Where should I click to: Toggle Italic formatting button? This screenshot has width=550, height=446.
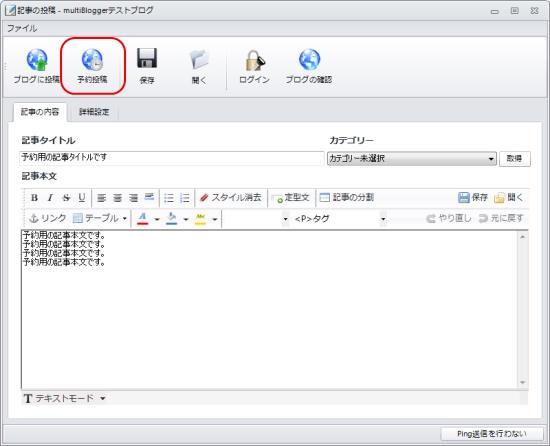[50, 198]
